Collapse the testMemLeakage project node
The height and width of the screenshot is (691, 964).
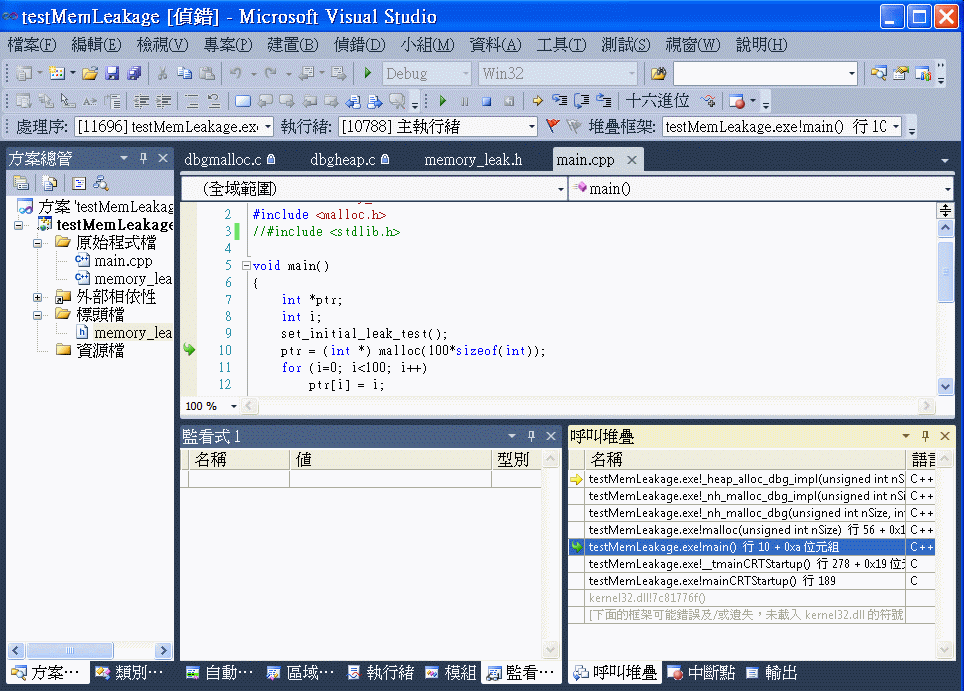[x=19, y=225]
